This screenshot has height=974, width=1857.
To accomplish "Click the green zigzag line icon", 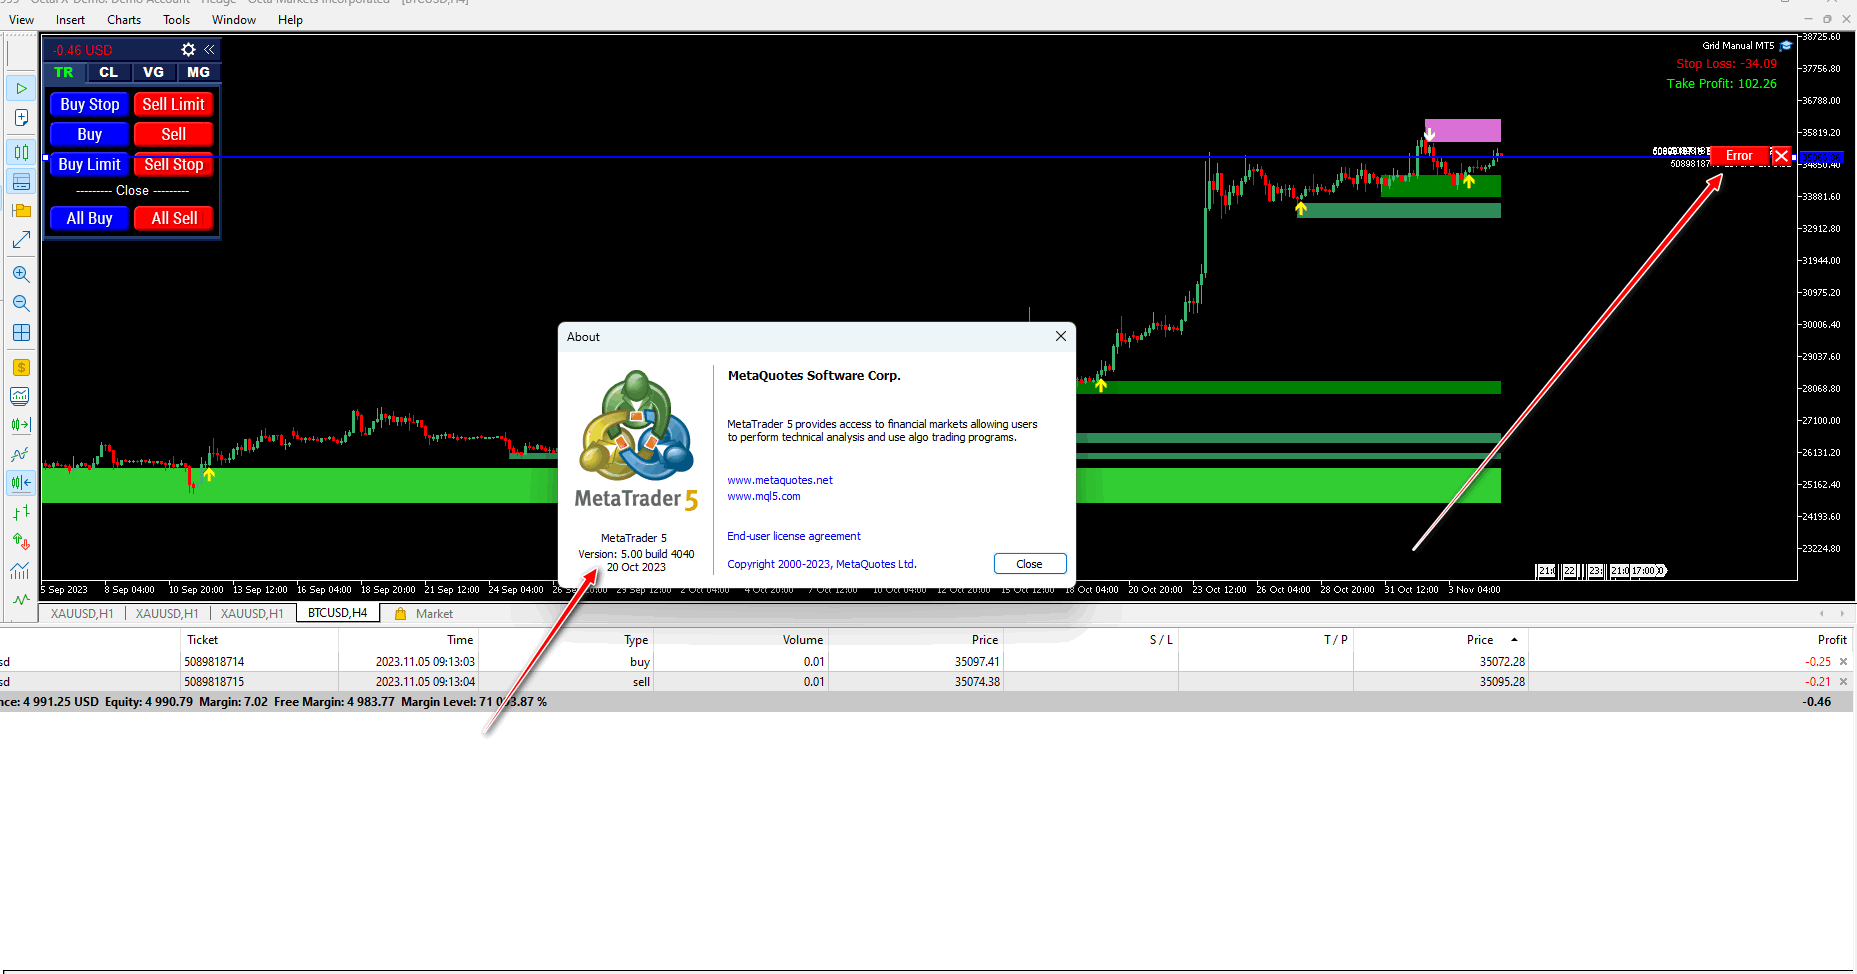I will tap(21, 600).
